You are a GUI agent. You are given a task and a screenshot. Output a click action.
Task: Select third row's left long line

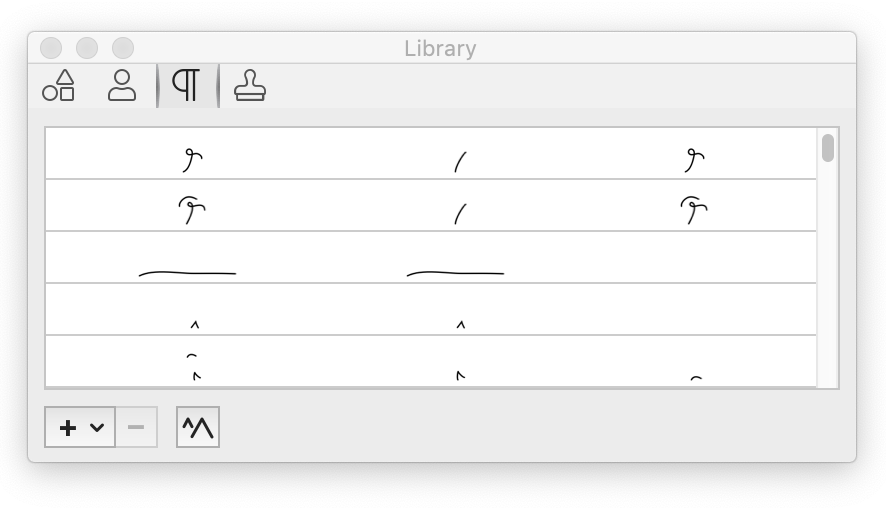(187, 272)
